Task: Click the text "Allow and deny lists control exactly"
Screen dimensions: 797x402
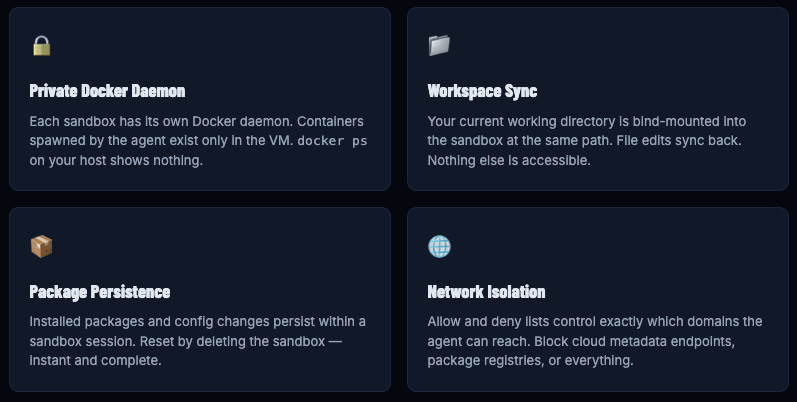Action: (542, 321)
